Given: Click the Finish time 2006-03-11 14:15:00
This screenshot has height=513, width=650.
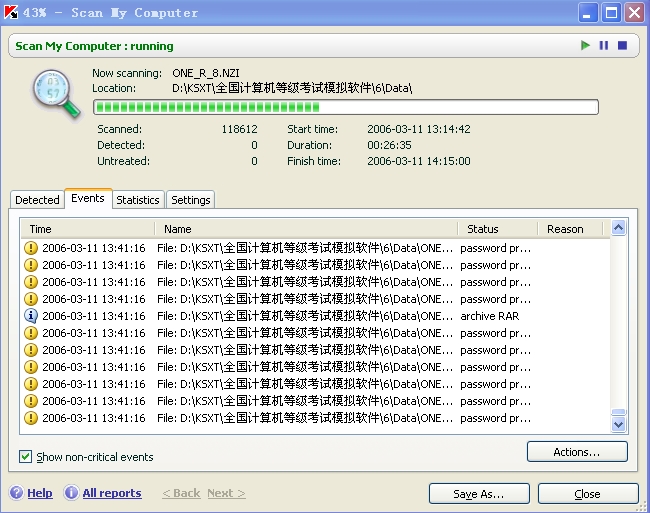Looking at the screenshot, I should 419,161.
